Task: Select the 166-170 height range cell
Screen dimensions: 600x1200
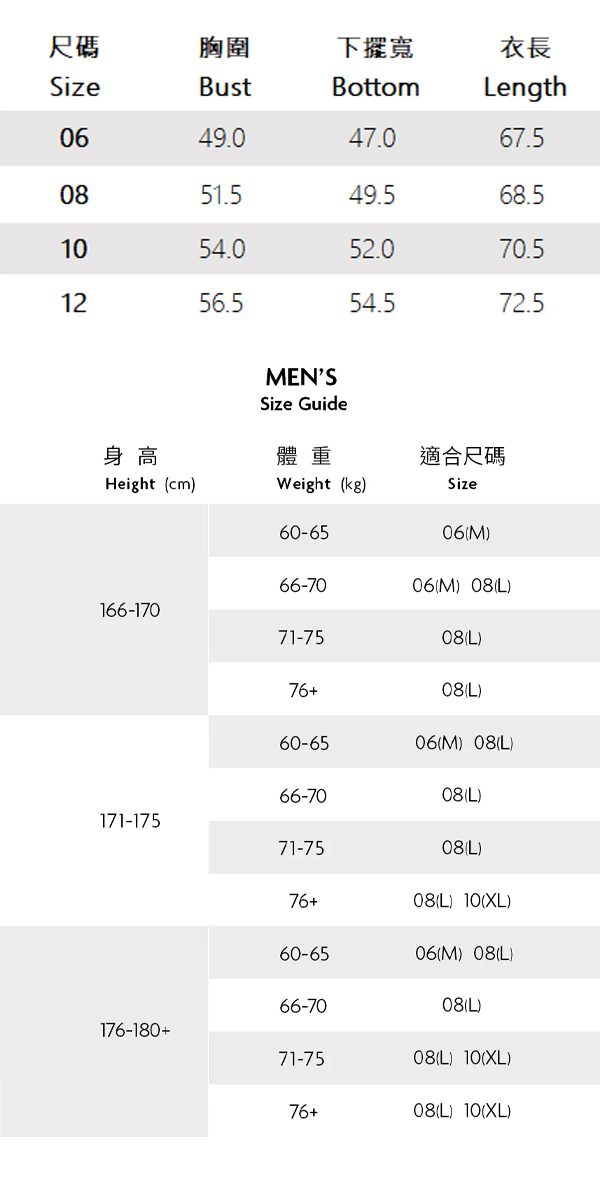Action: pyautogui.click(x=130, y=610)
